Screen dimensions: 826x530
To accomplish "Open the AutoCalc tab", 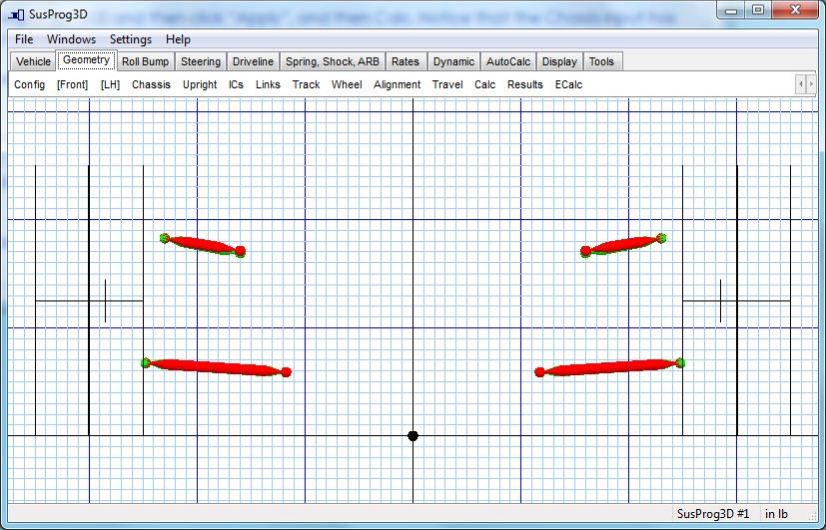I will tap(507, 62).
